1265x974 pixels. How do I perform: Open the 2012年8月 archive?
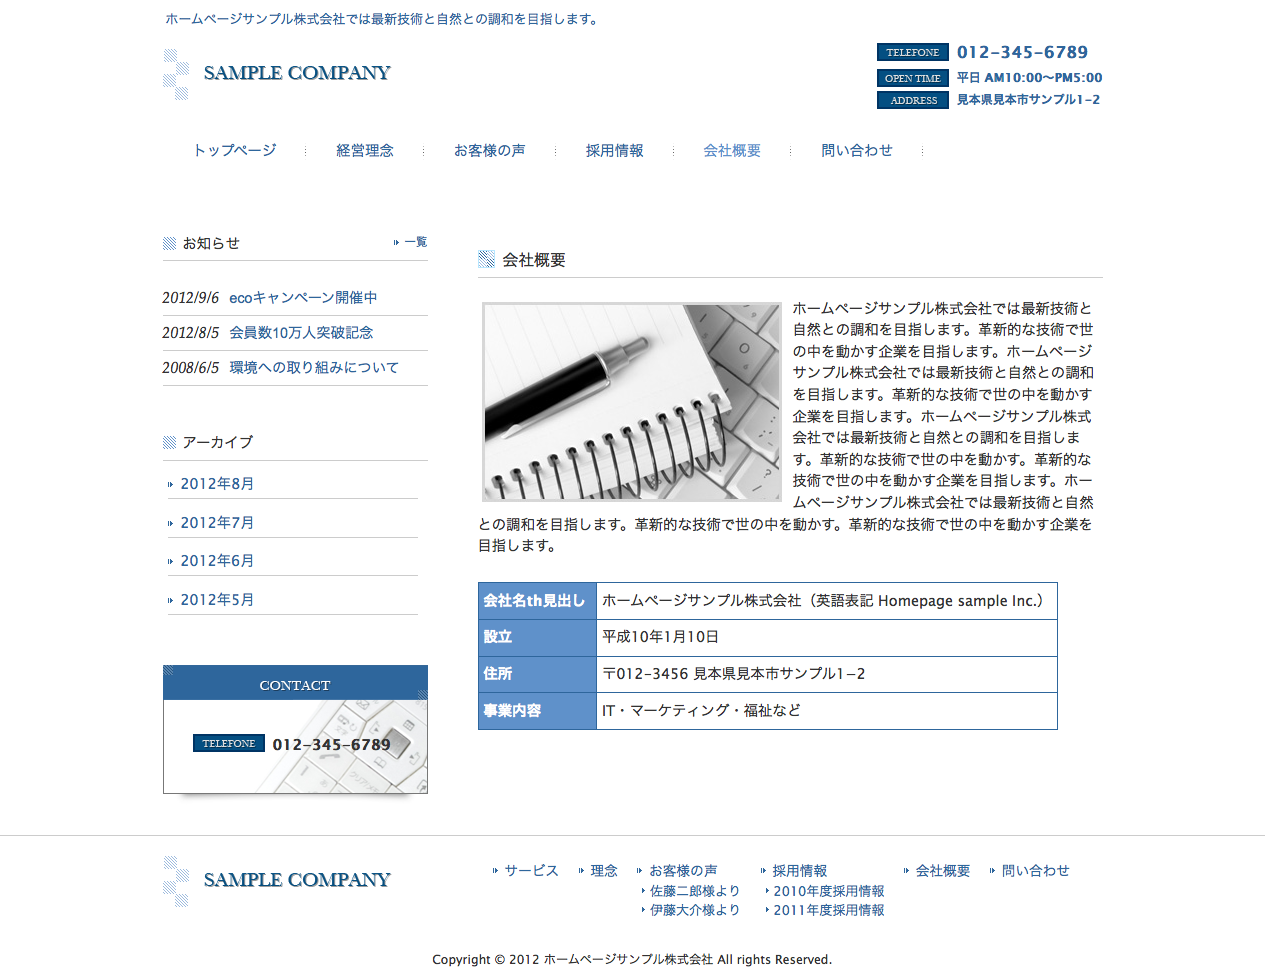click(217, 484)
